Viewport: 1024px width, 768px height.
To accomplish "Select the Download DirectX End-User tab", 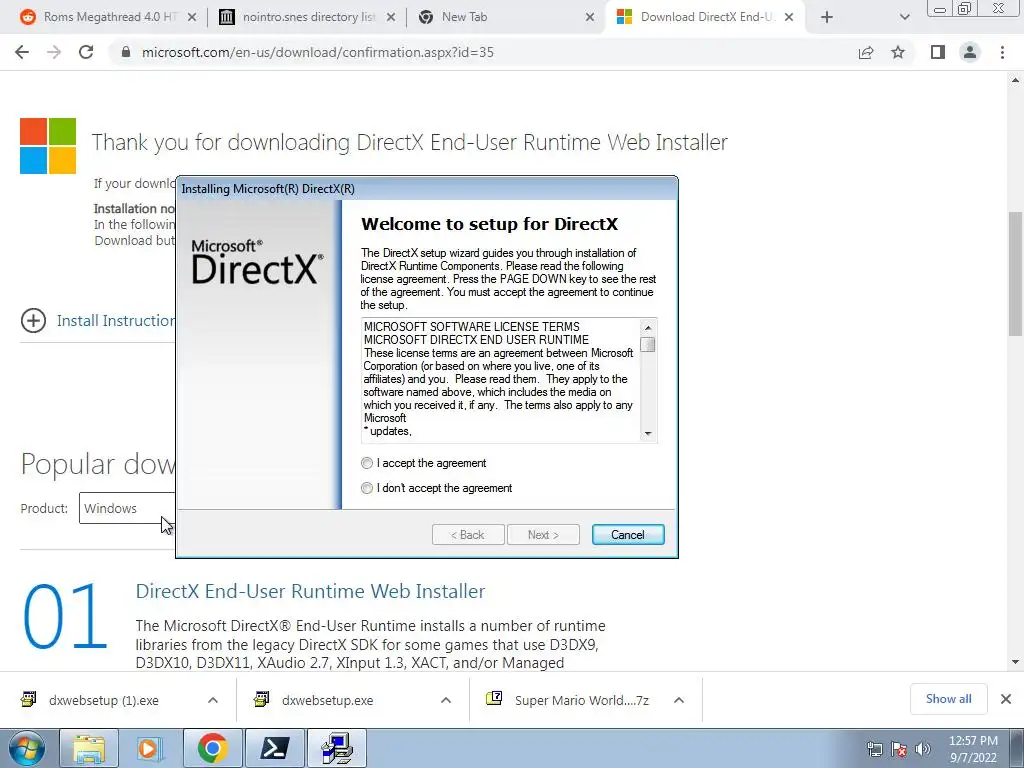I will coord(705,17).
